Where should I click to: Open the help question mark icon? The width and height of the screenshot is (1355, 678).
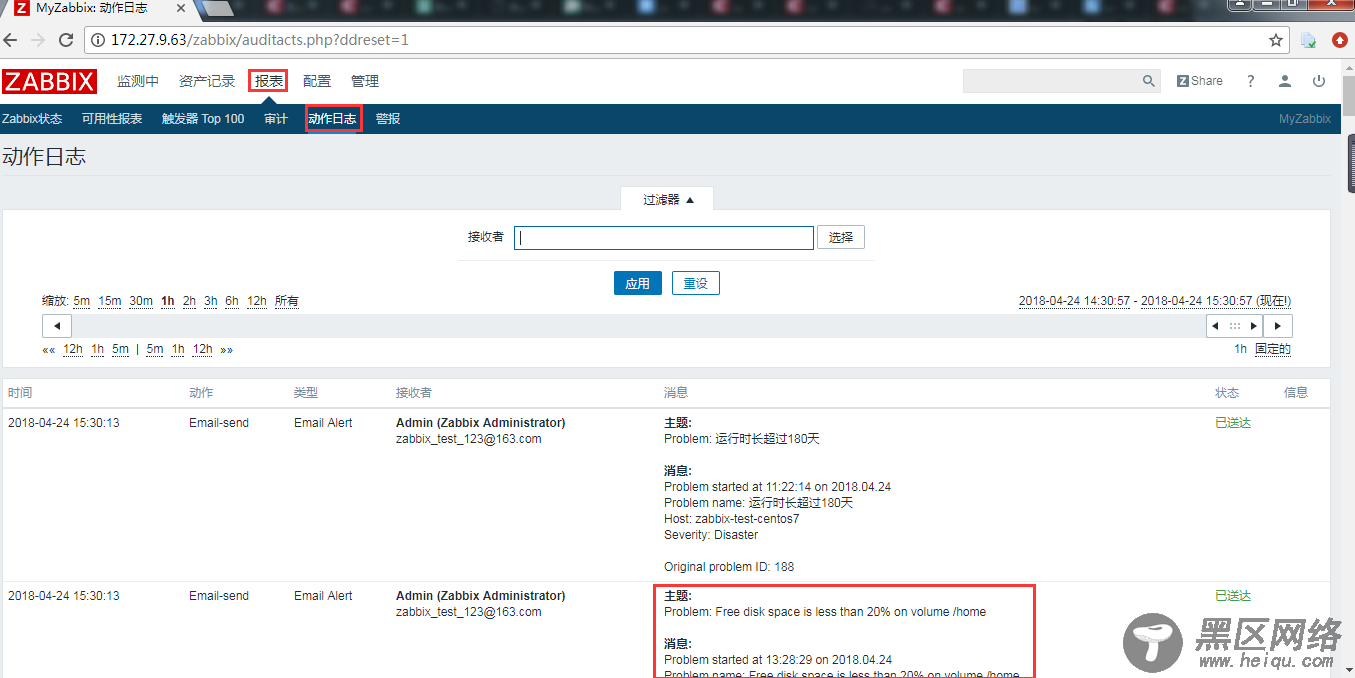pyautogui.click(x=1250, y=81)
